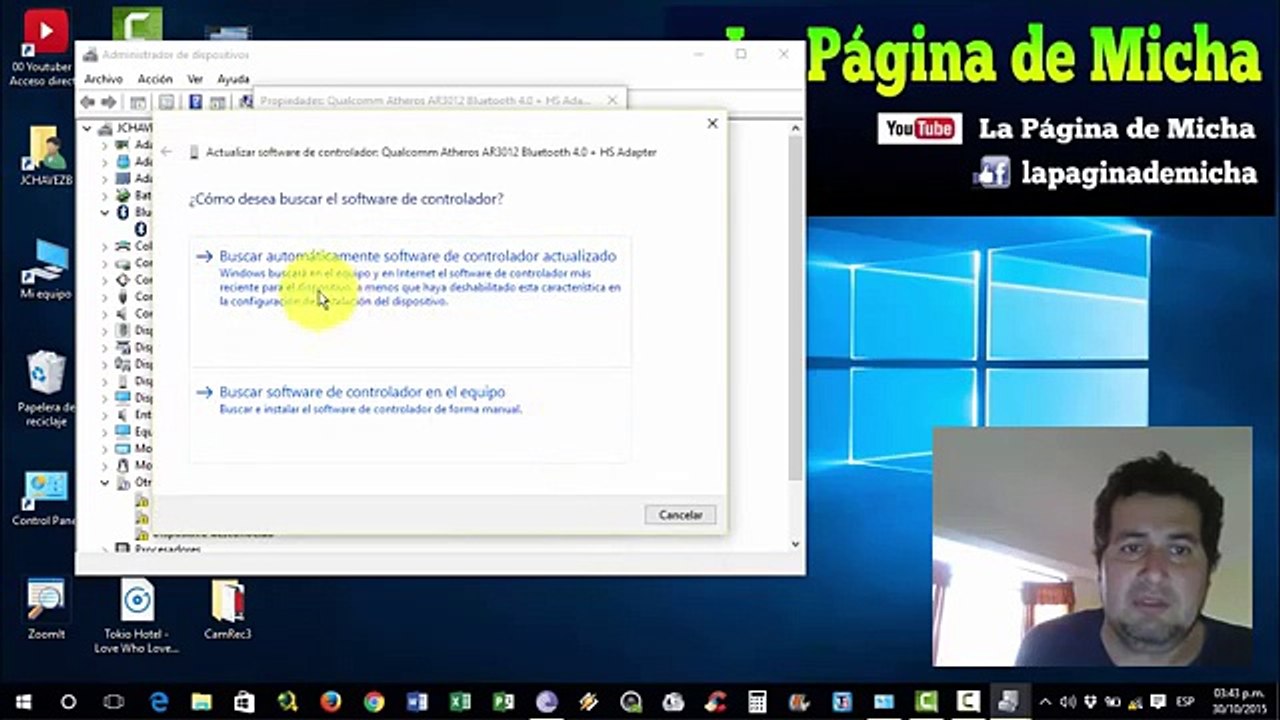The image size is (1280, 720).
Task: Open Excel from the taskbar
Action: click(460, 702)
